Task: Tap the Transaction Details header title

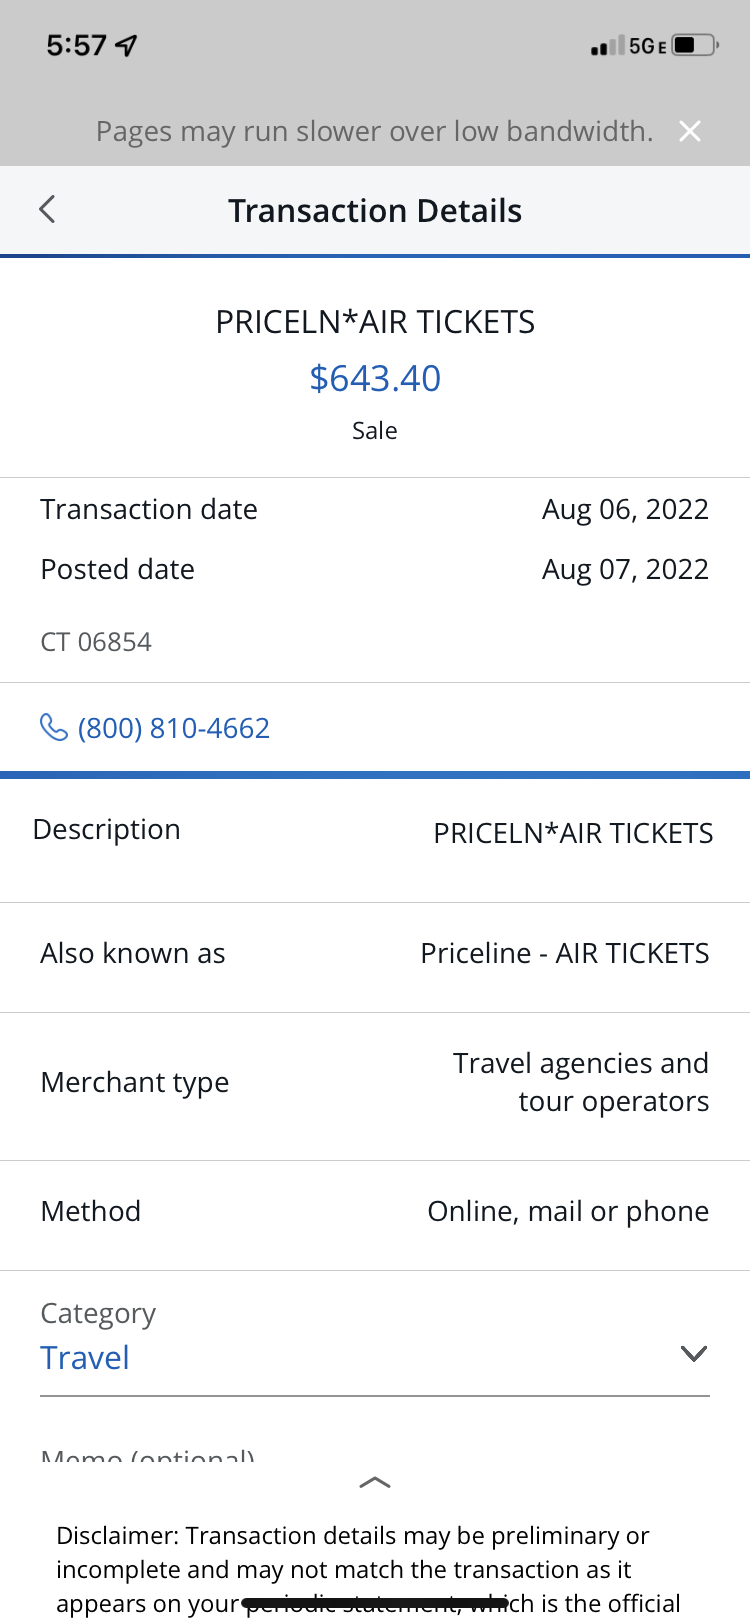Action: click(375, 211)
